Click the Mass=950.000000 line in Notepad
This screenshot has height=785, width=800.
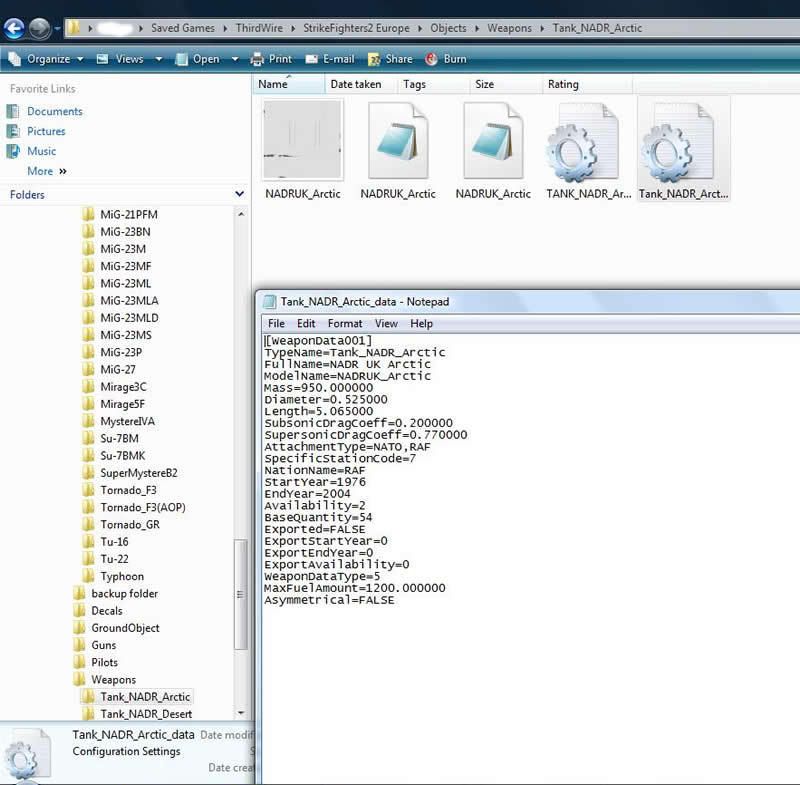pyautogui.click(x=318, y=388)
